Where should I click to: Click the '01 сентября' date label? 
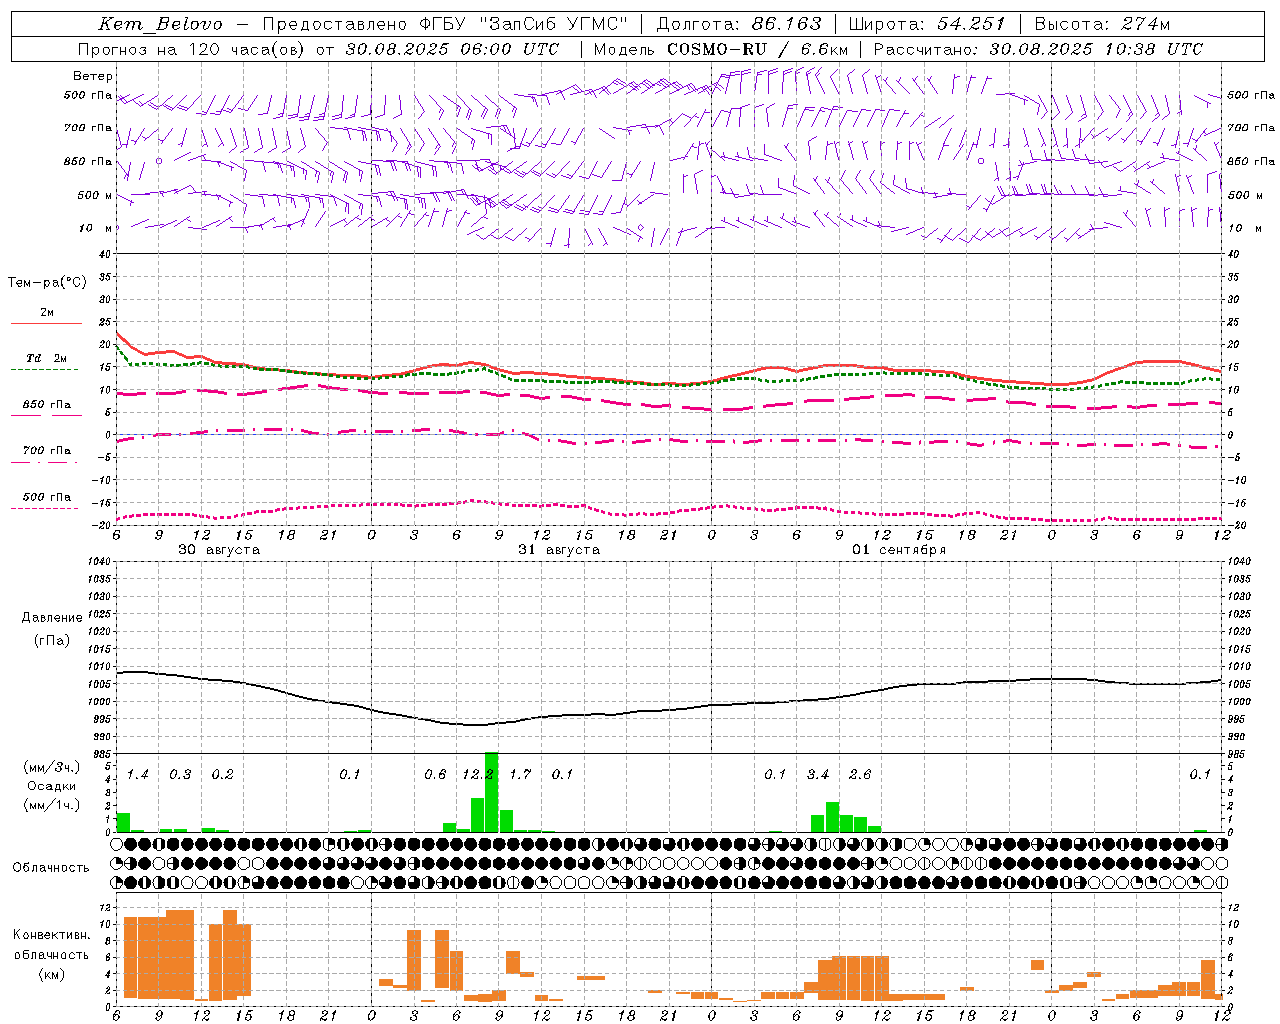coord(899,550)
